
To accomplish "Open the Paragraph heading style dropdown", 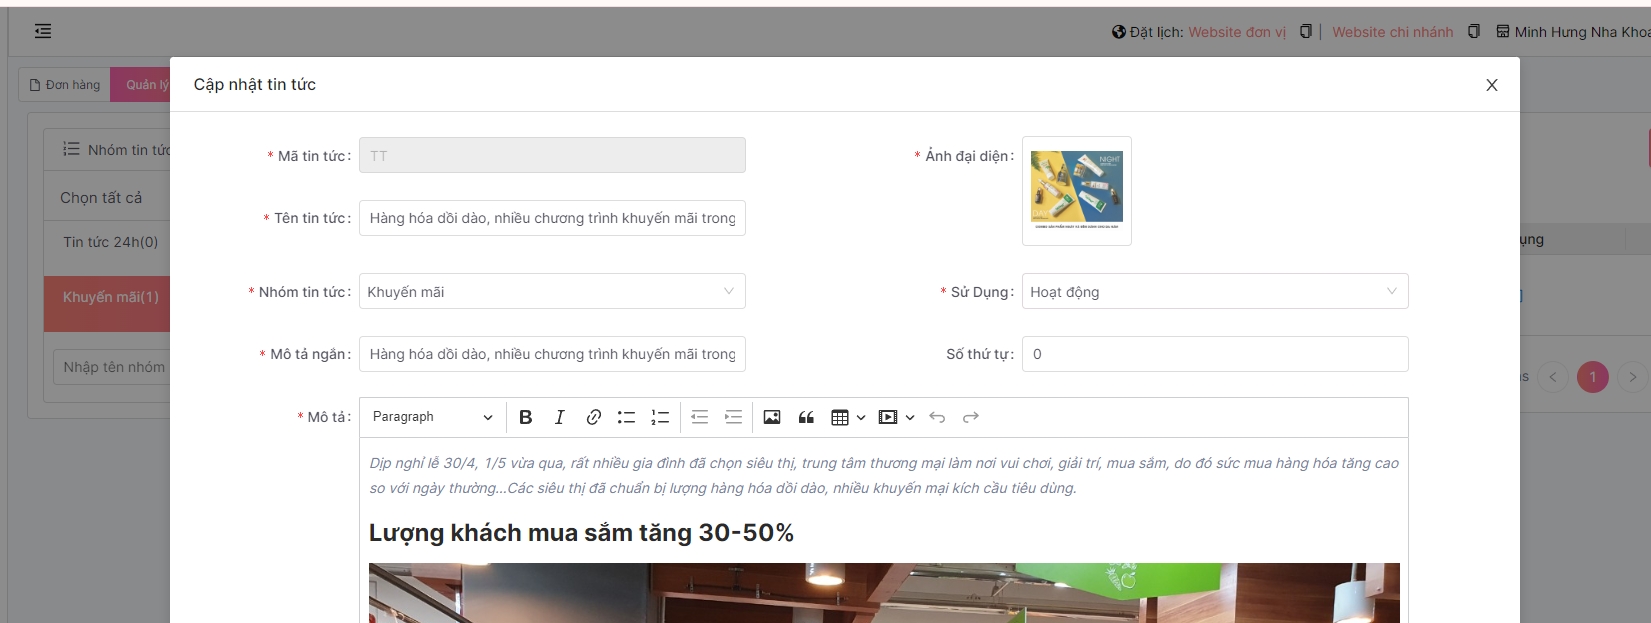I will [x=432, y=417].
